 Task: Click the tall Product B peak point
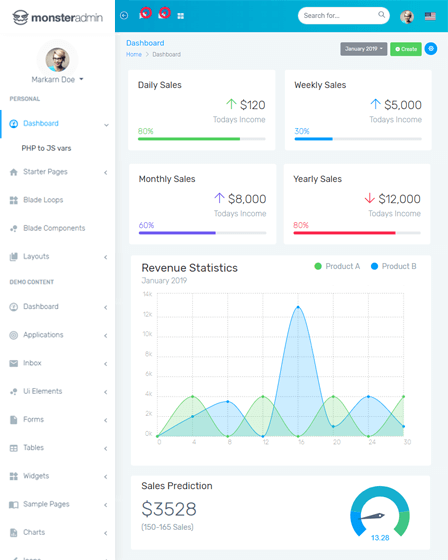(298, 307)
